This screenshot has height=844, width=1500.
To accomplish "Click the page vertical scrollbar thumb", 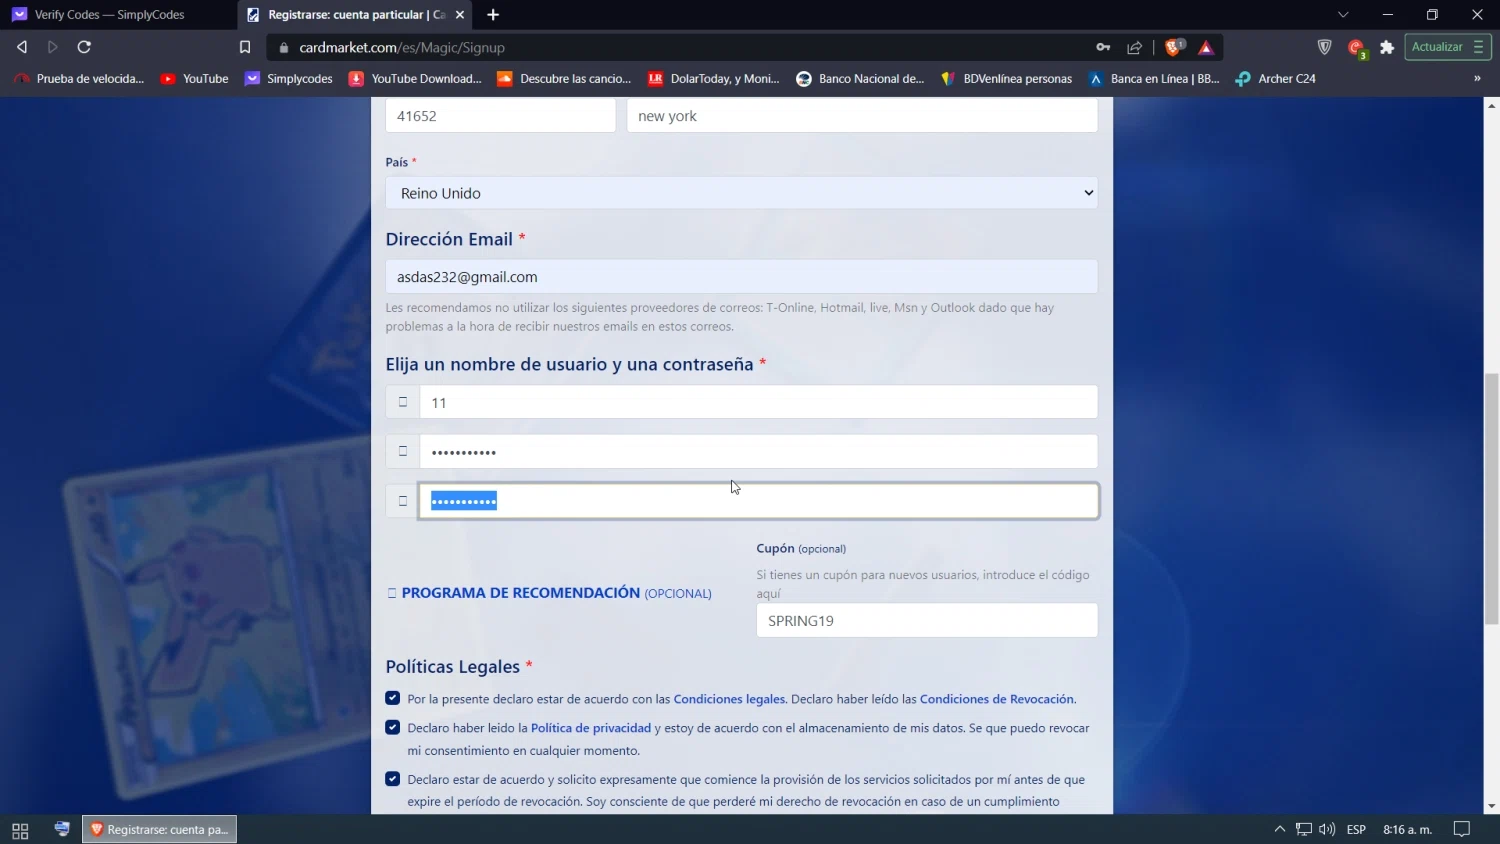I will click(1492, 498).
